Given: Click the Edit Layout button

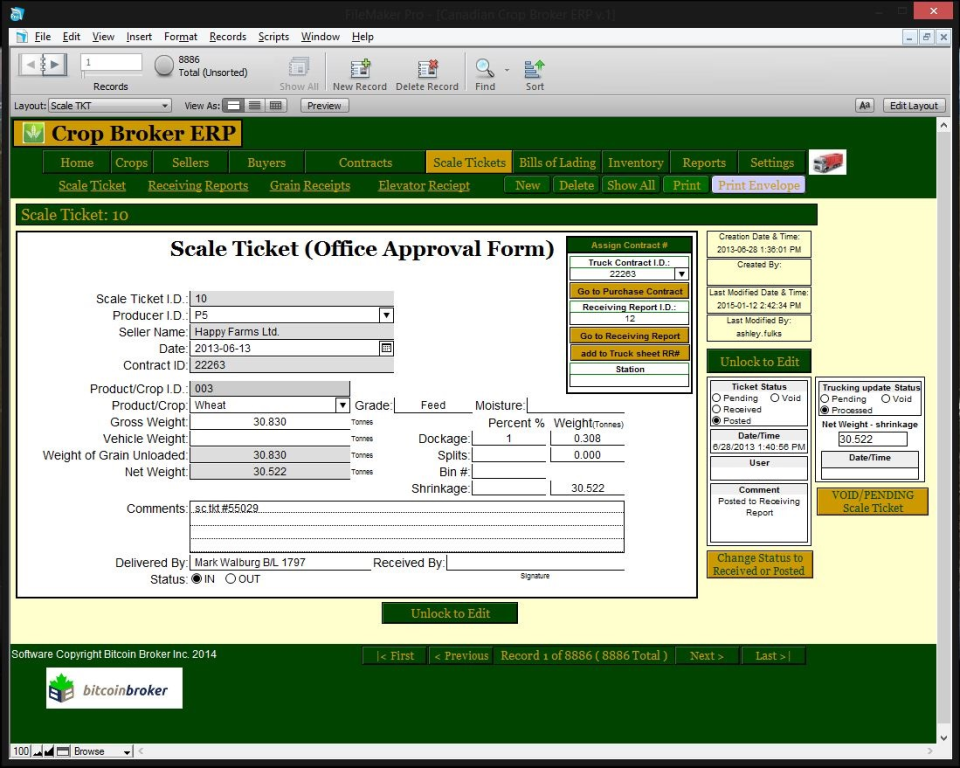Looking at the screenshot, I should pos(913,105).
